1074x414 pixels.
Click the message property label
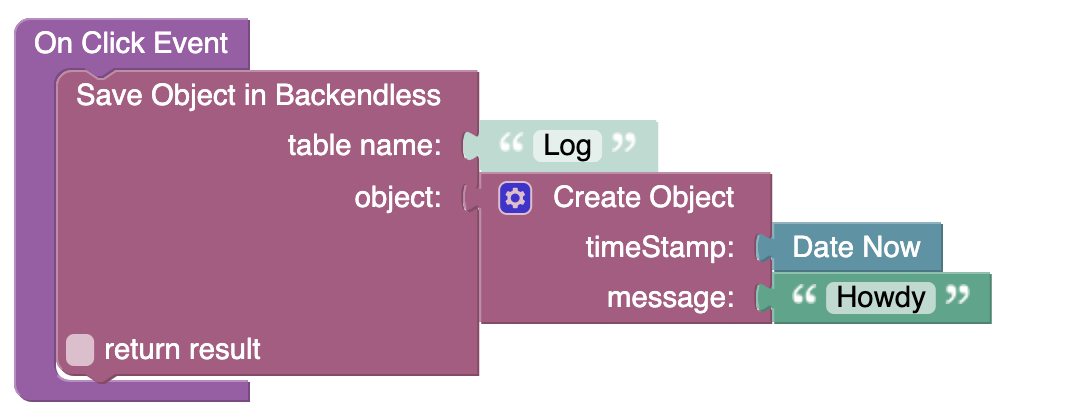(670, 297)
